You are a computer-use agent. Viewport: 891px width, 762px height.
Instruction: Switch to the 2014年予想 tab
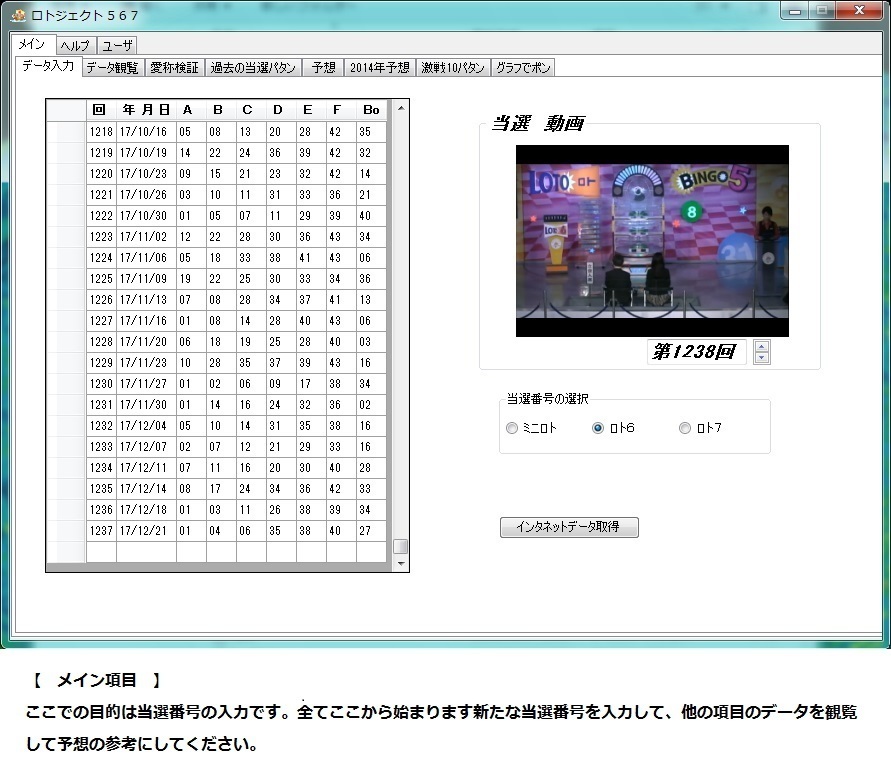click(x=380, y=68)
